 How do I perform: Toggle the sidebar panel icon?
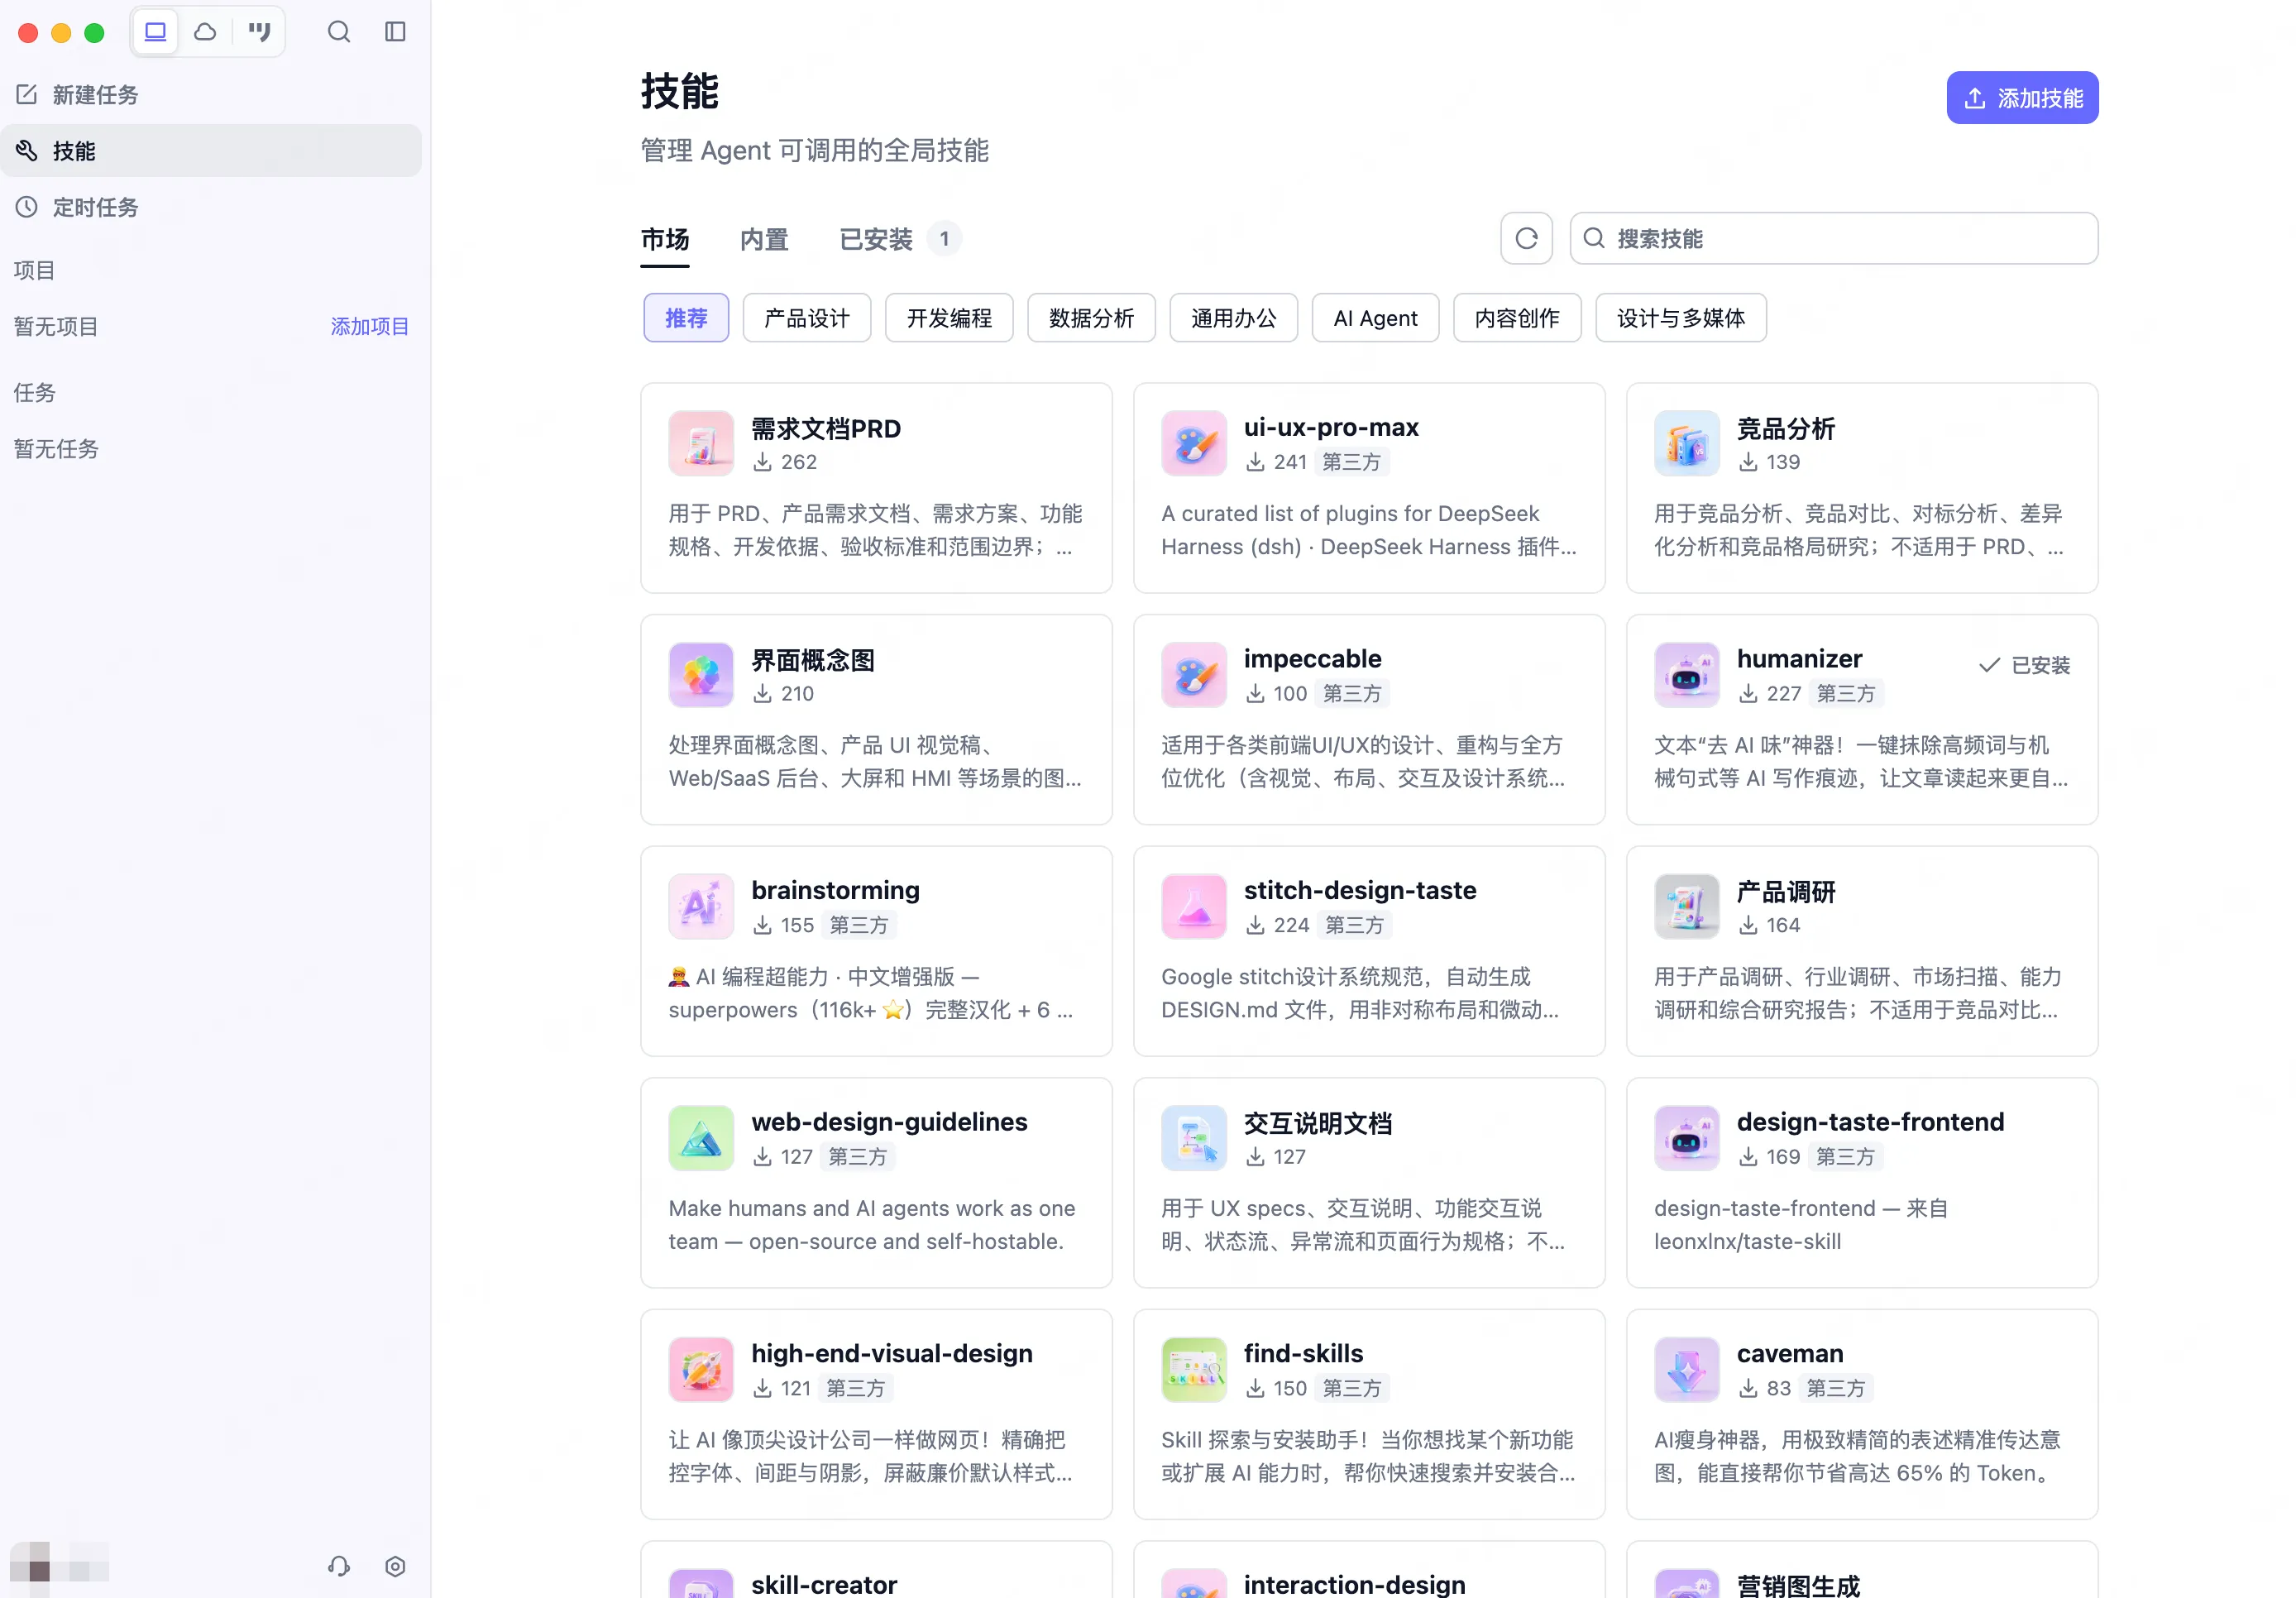click(x=395, y=32)
